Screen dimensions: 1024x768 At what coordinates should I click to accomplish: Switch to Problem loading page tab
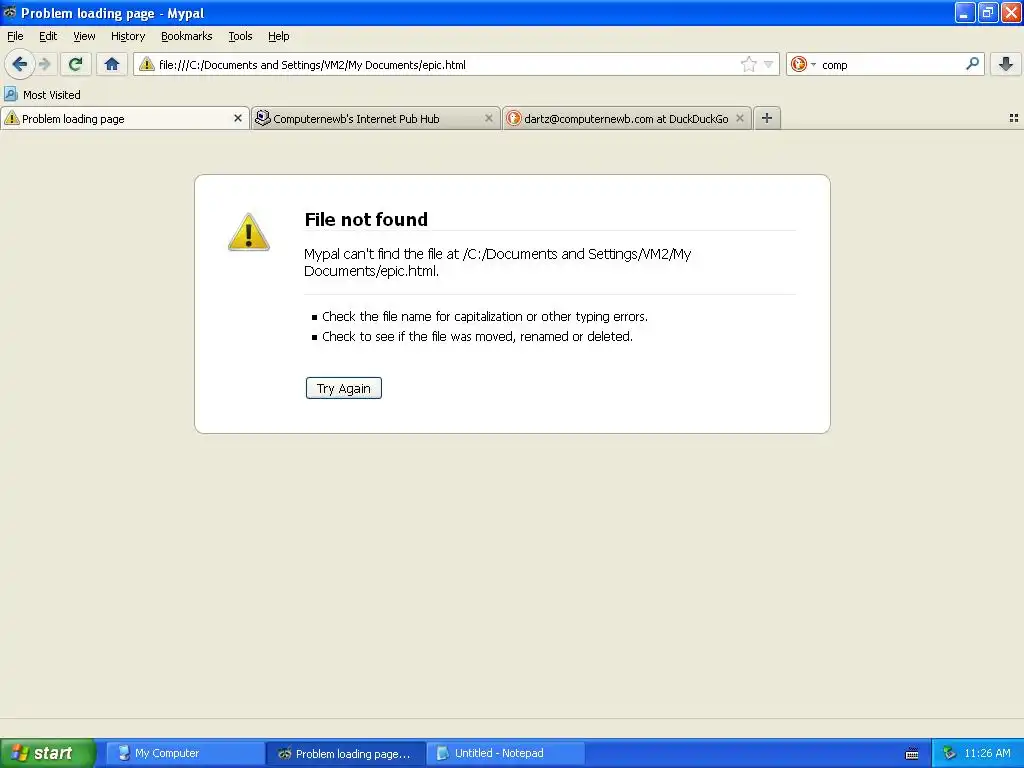pos(124,118)
